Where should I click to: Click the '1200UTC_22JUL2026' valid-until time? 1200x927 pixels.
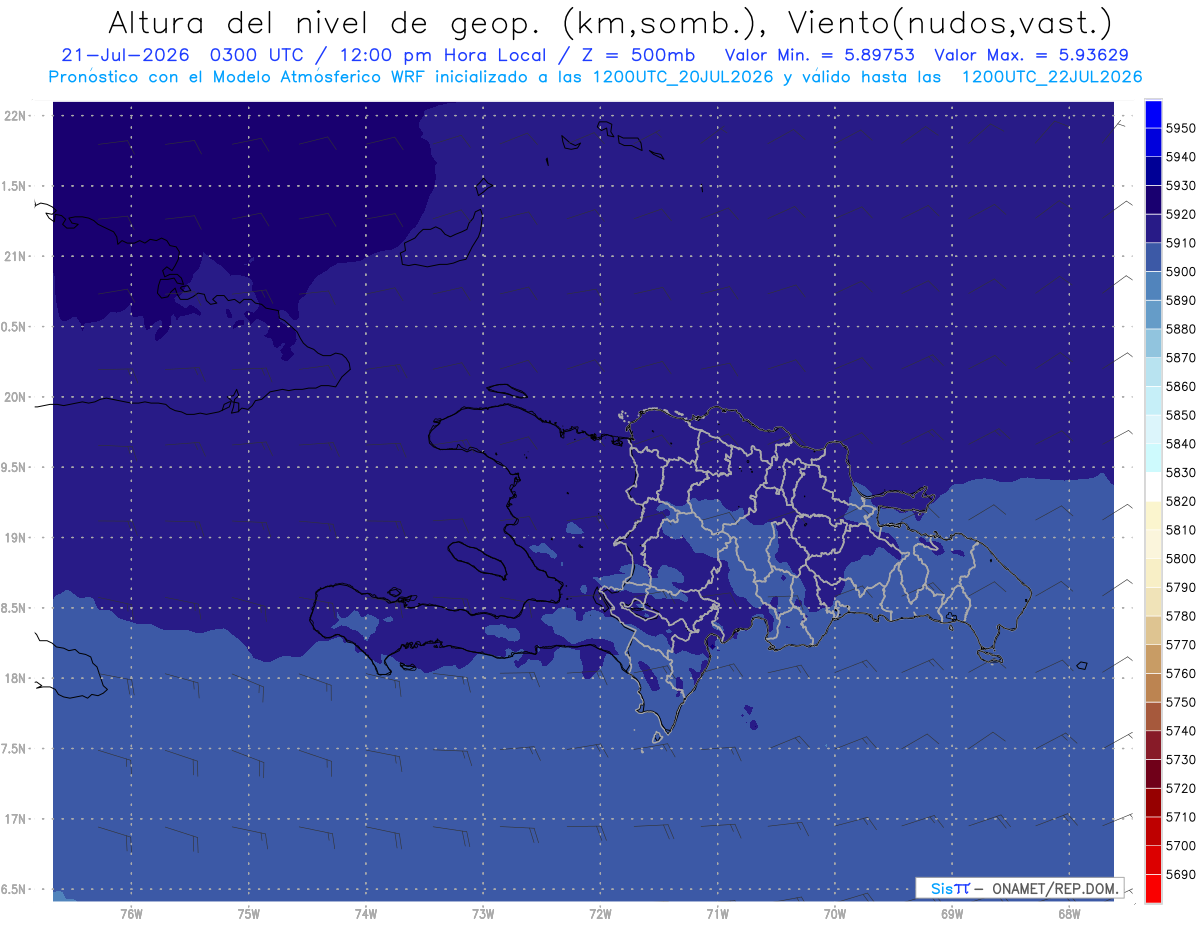pos(1052,77)
